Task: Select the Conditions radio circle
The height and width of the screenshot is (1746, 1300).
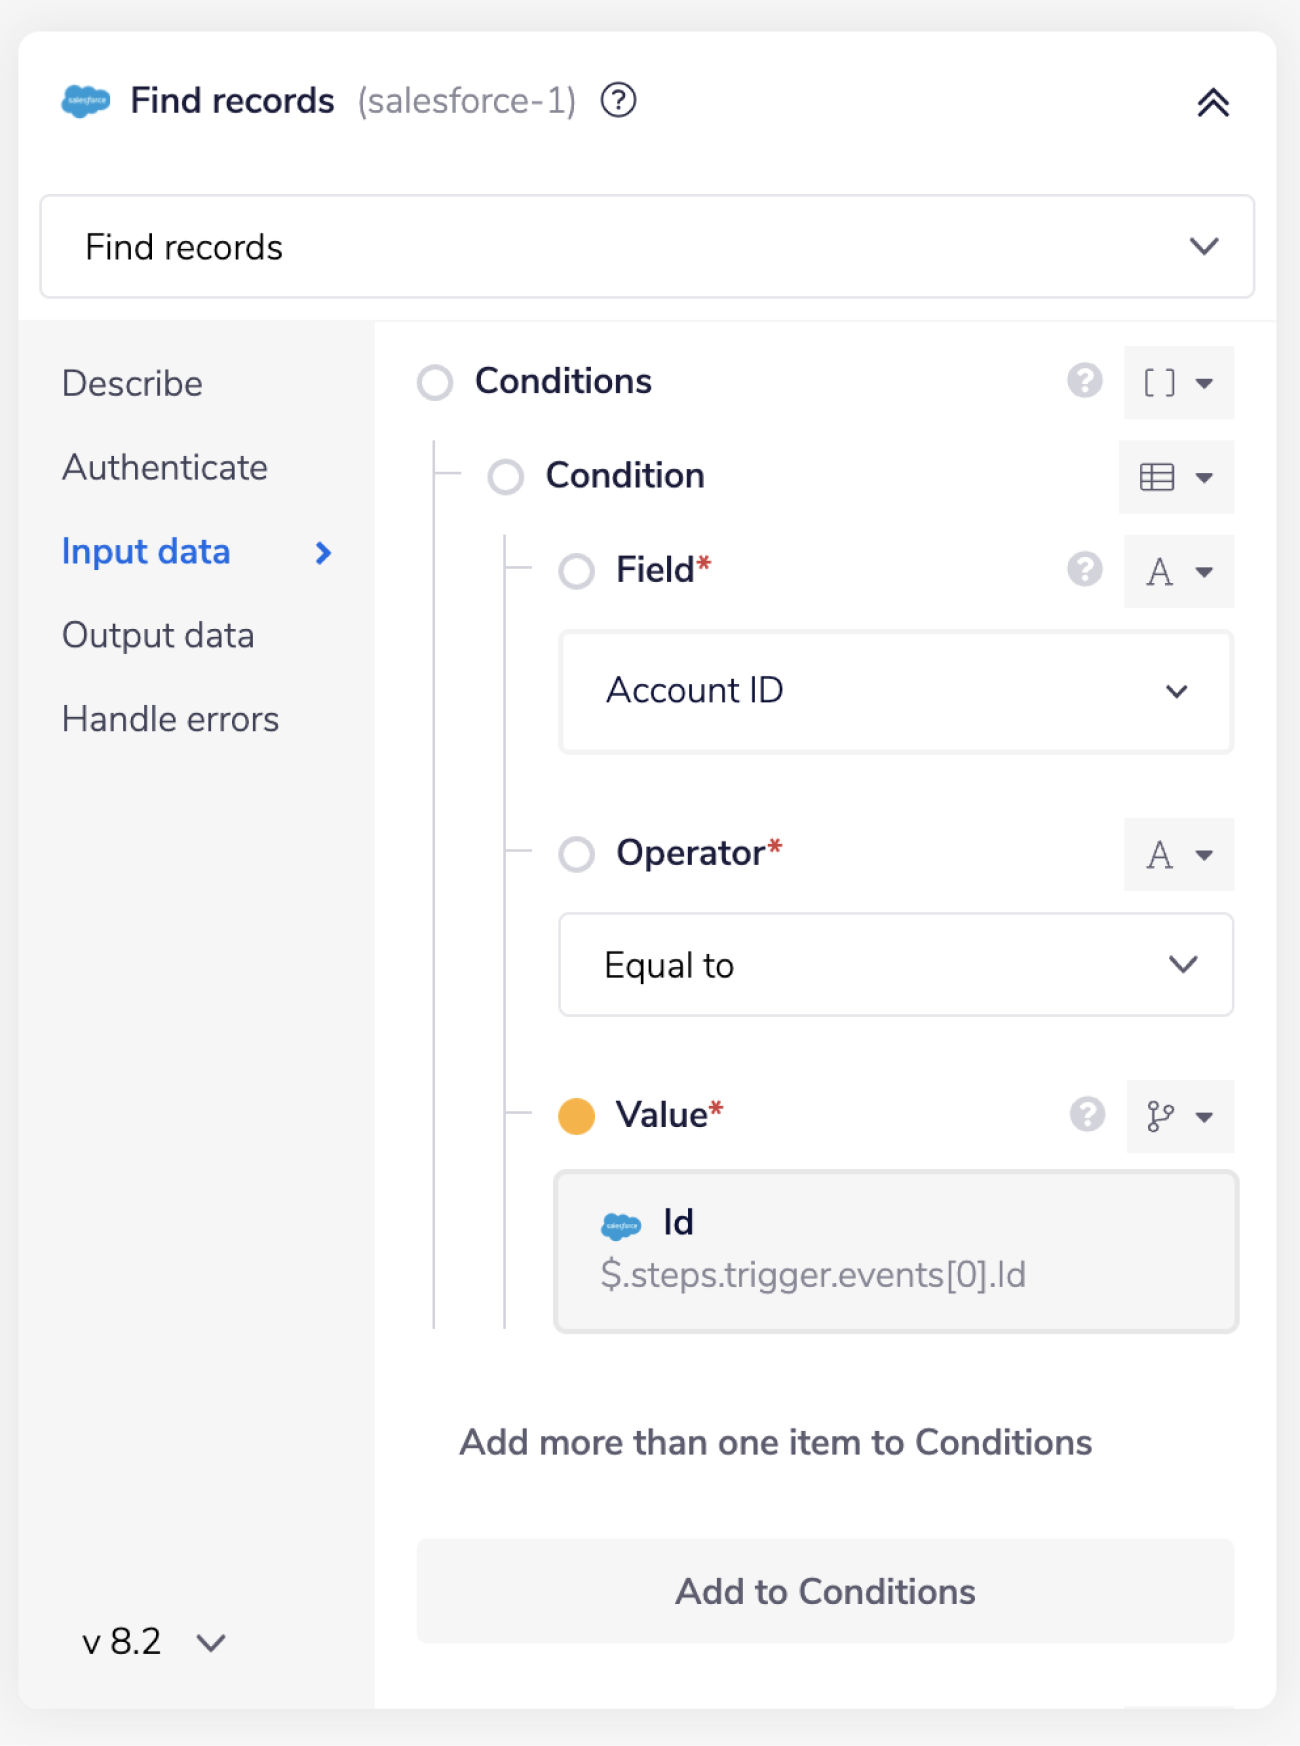Action: click(435, 382)
